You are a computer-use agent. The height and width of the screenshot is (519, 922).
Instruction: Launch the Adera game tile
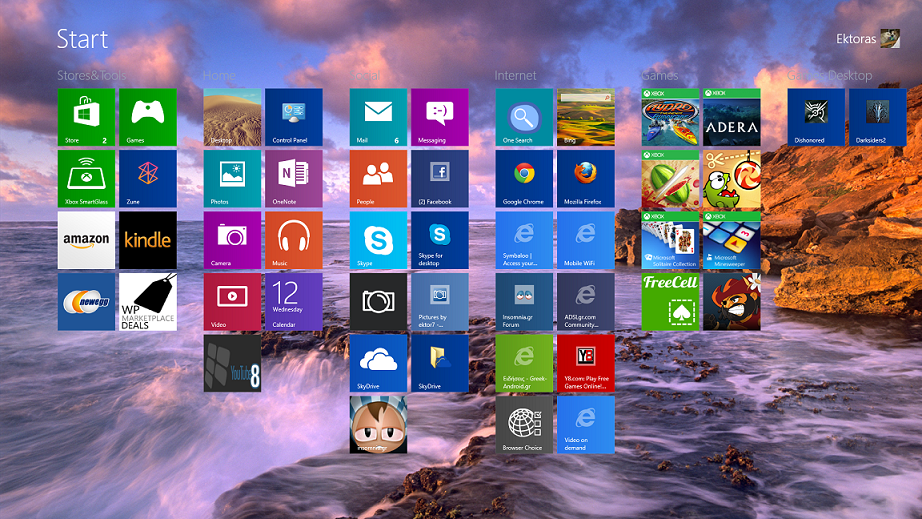point(731,117)
